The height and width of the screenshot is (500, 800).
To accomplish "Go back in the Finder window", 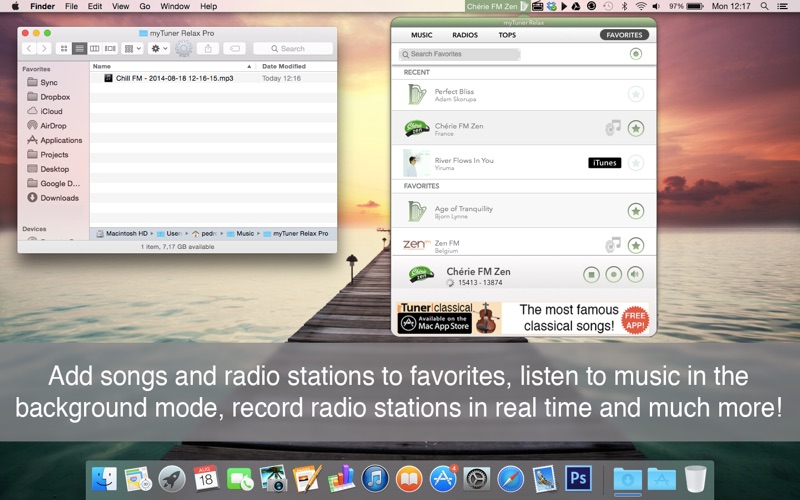I will [x=30, y=48].
